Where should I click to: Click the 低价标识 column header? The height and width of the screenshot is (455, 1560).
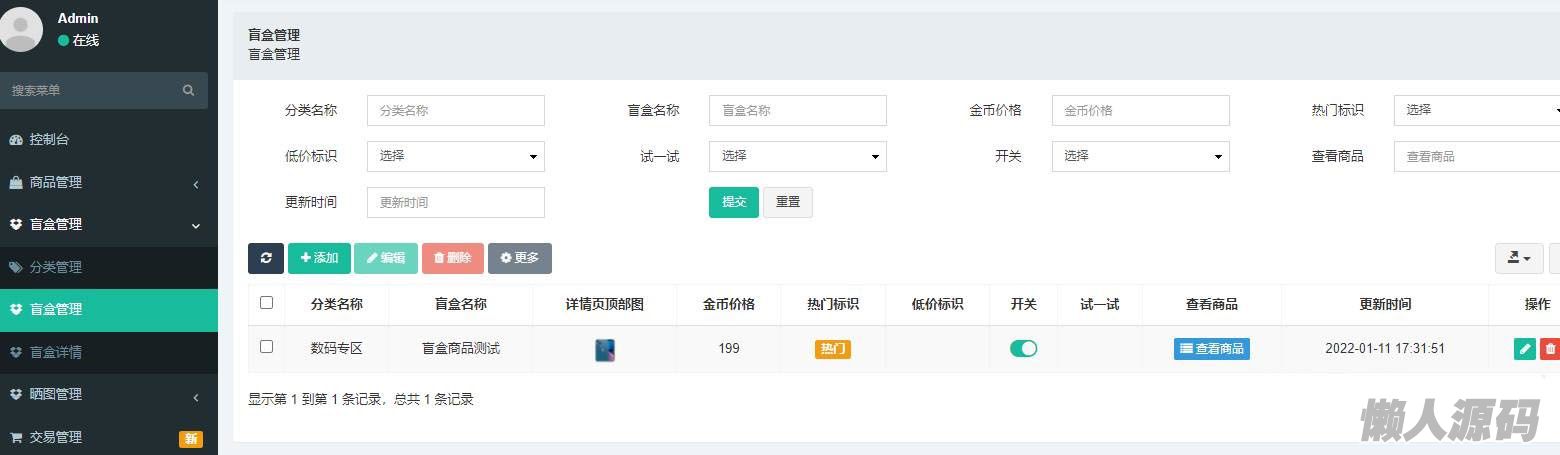pyautogui.click(x=937, y=304)
